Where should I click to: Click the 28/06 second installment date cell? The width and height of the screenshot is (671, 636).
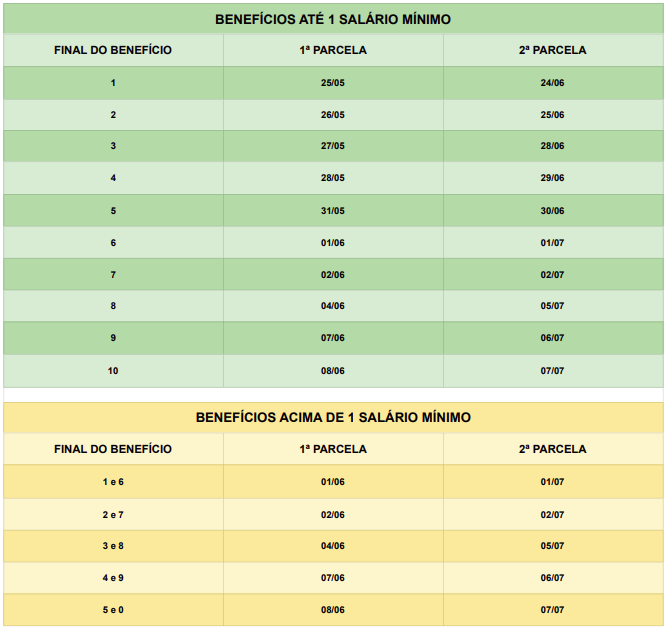pyautogui.click(x=553, y=146)
